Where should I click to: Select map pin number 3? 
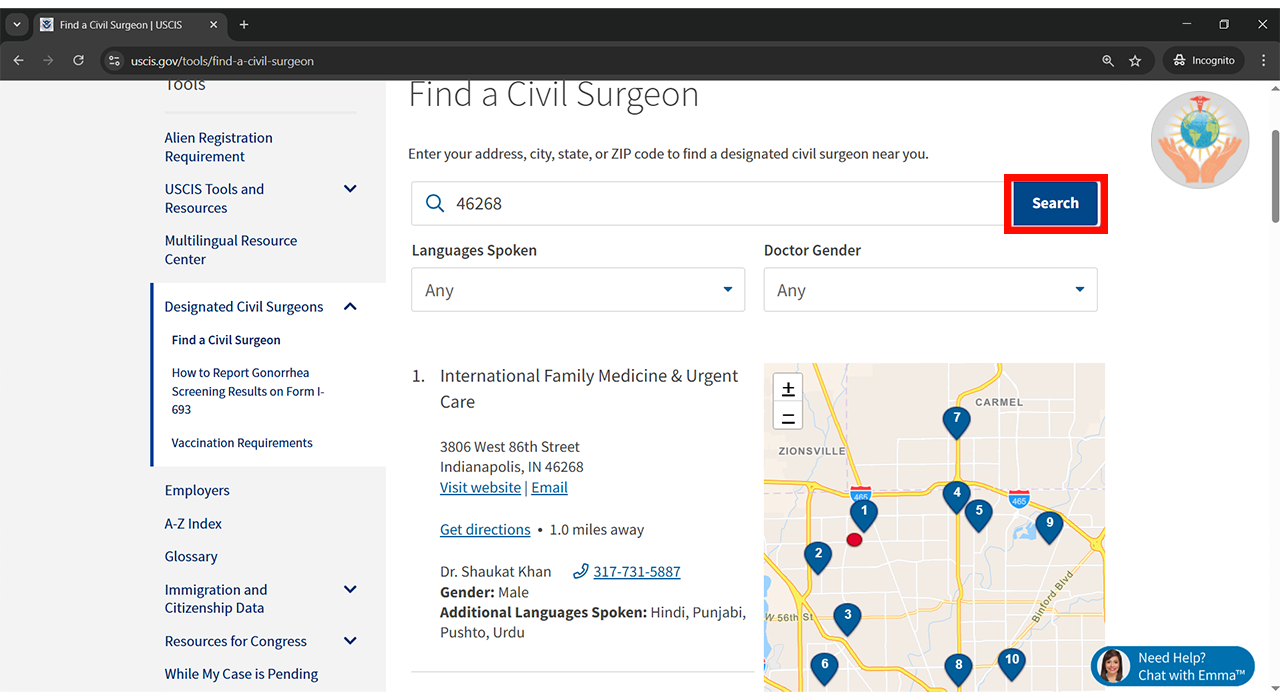click(847, 619)
